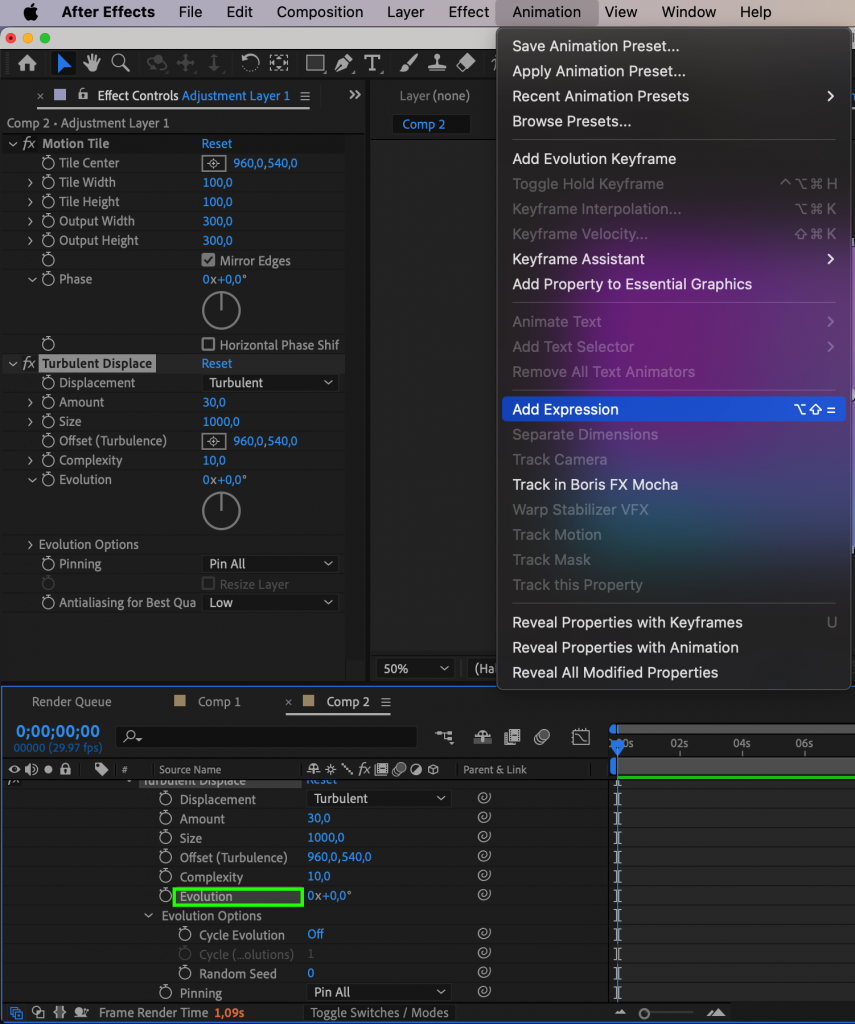Activate the Zoom tool
This screenshot has width=855, height=1024.
tap(120, 62)
